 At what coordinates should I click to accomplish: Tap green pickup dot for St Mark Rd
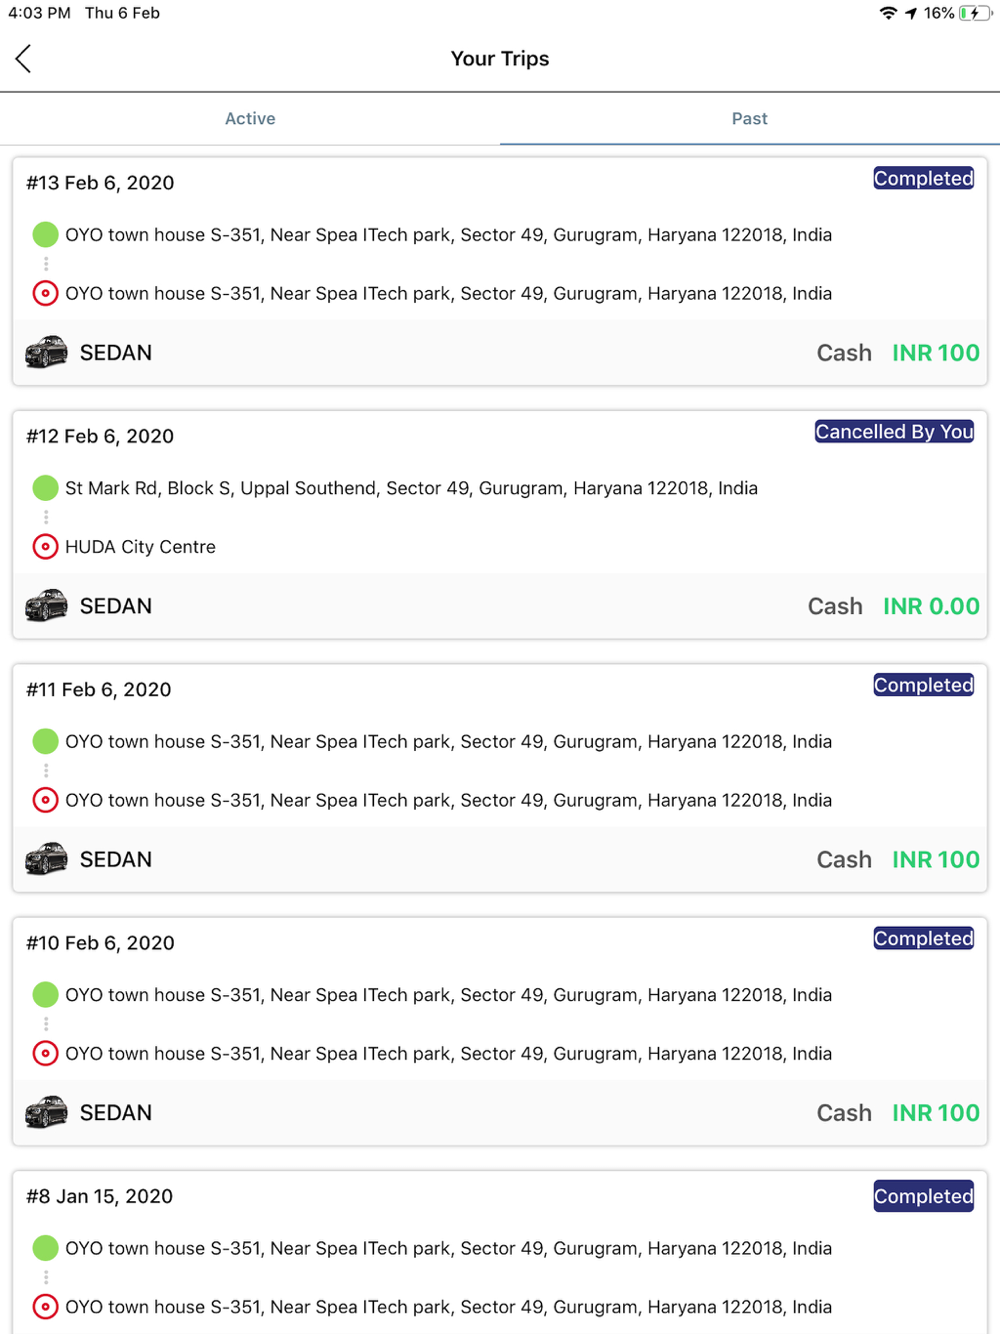point(45,488)
